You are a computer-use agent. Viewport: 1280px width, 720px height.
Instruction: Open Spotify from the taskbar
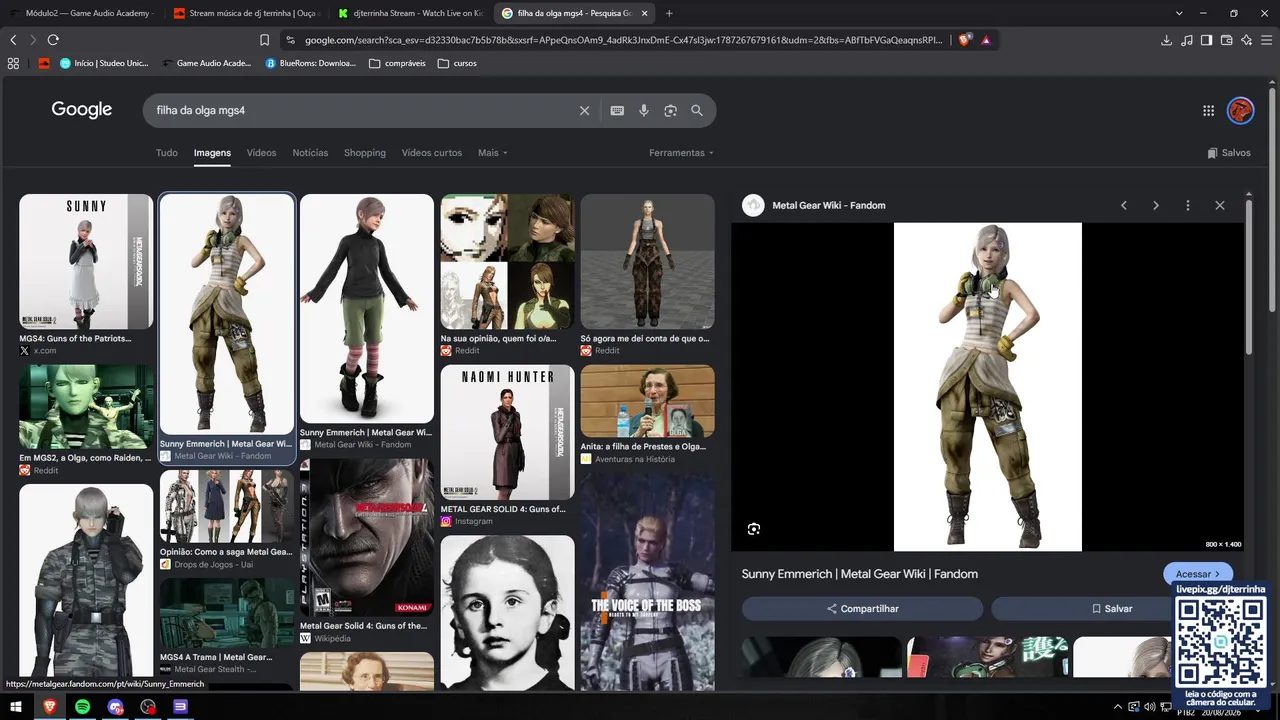(x=82, y=707)
